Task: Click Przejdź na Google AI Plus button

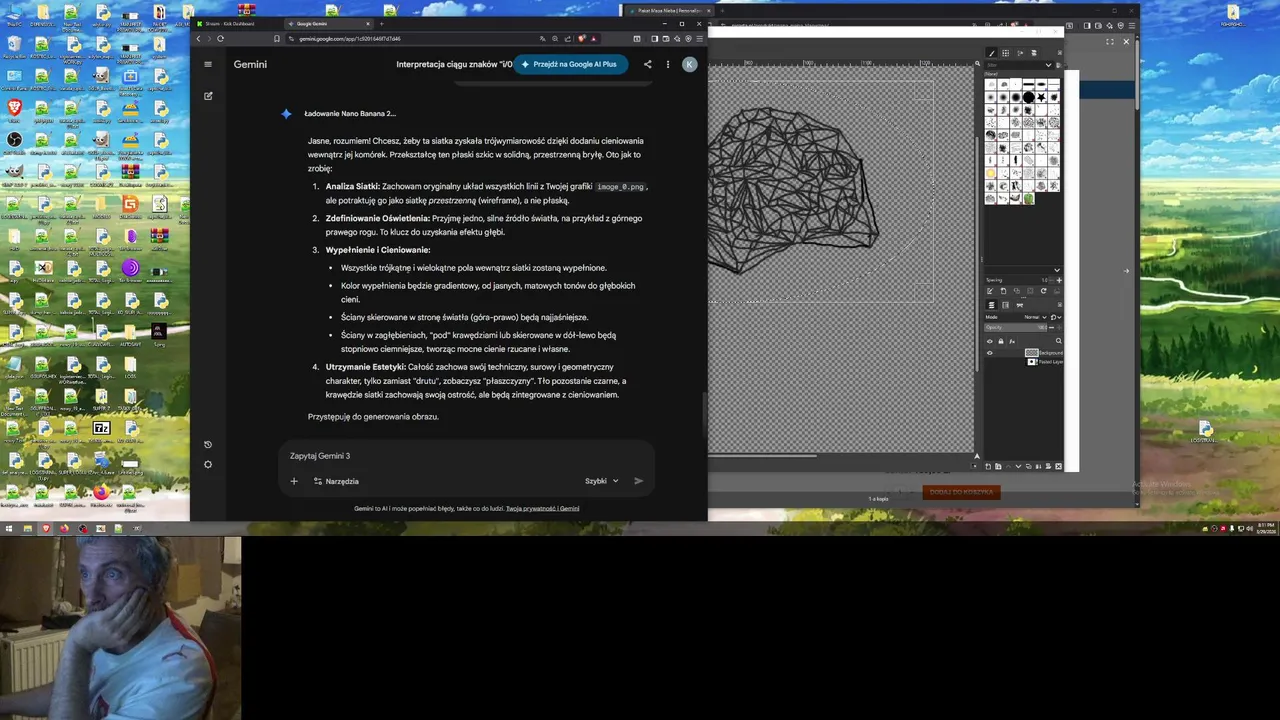Action: 570,64
